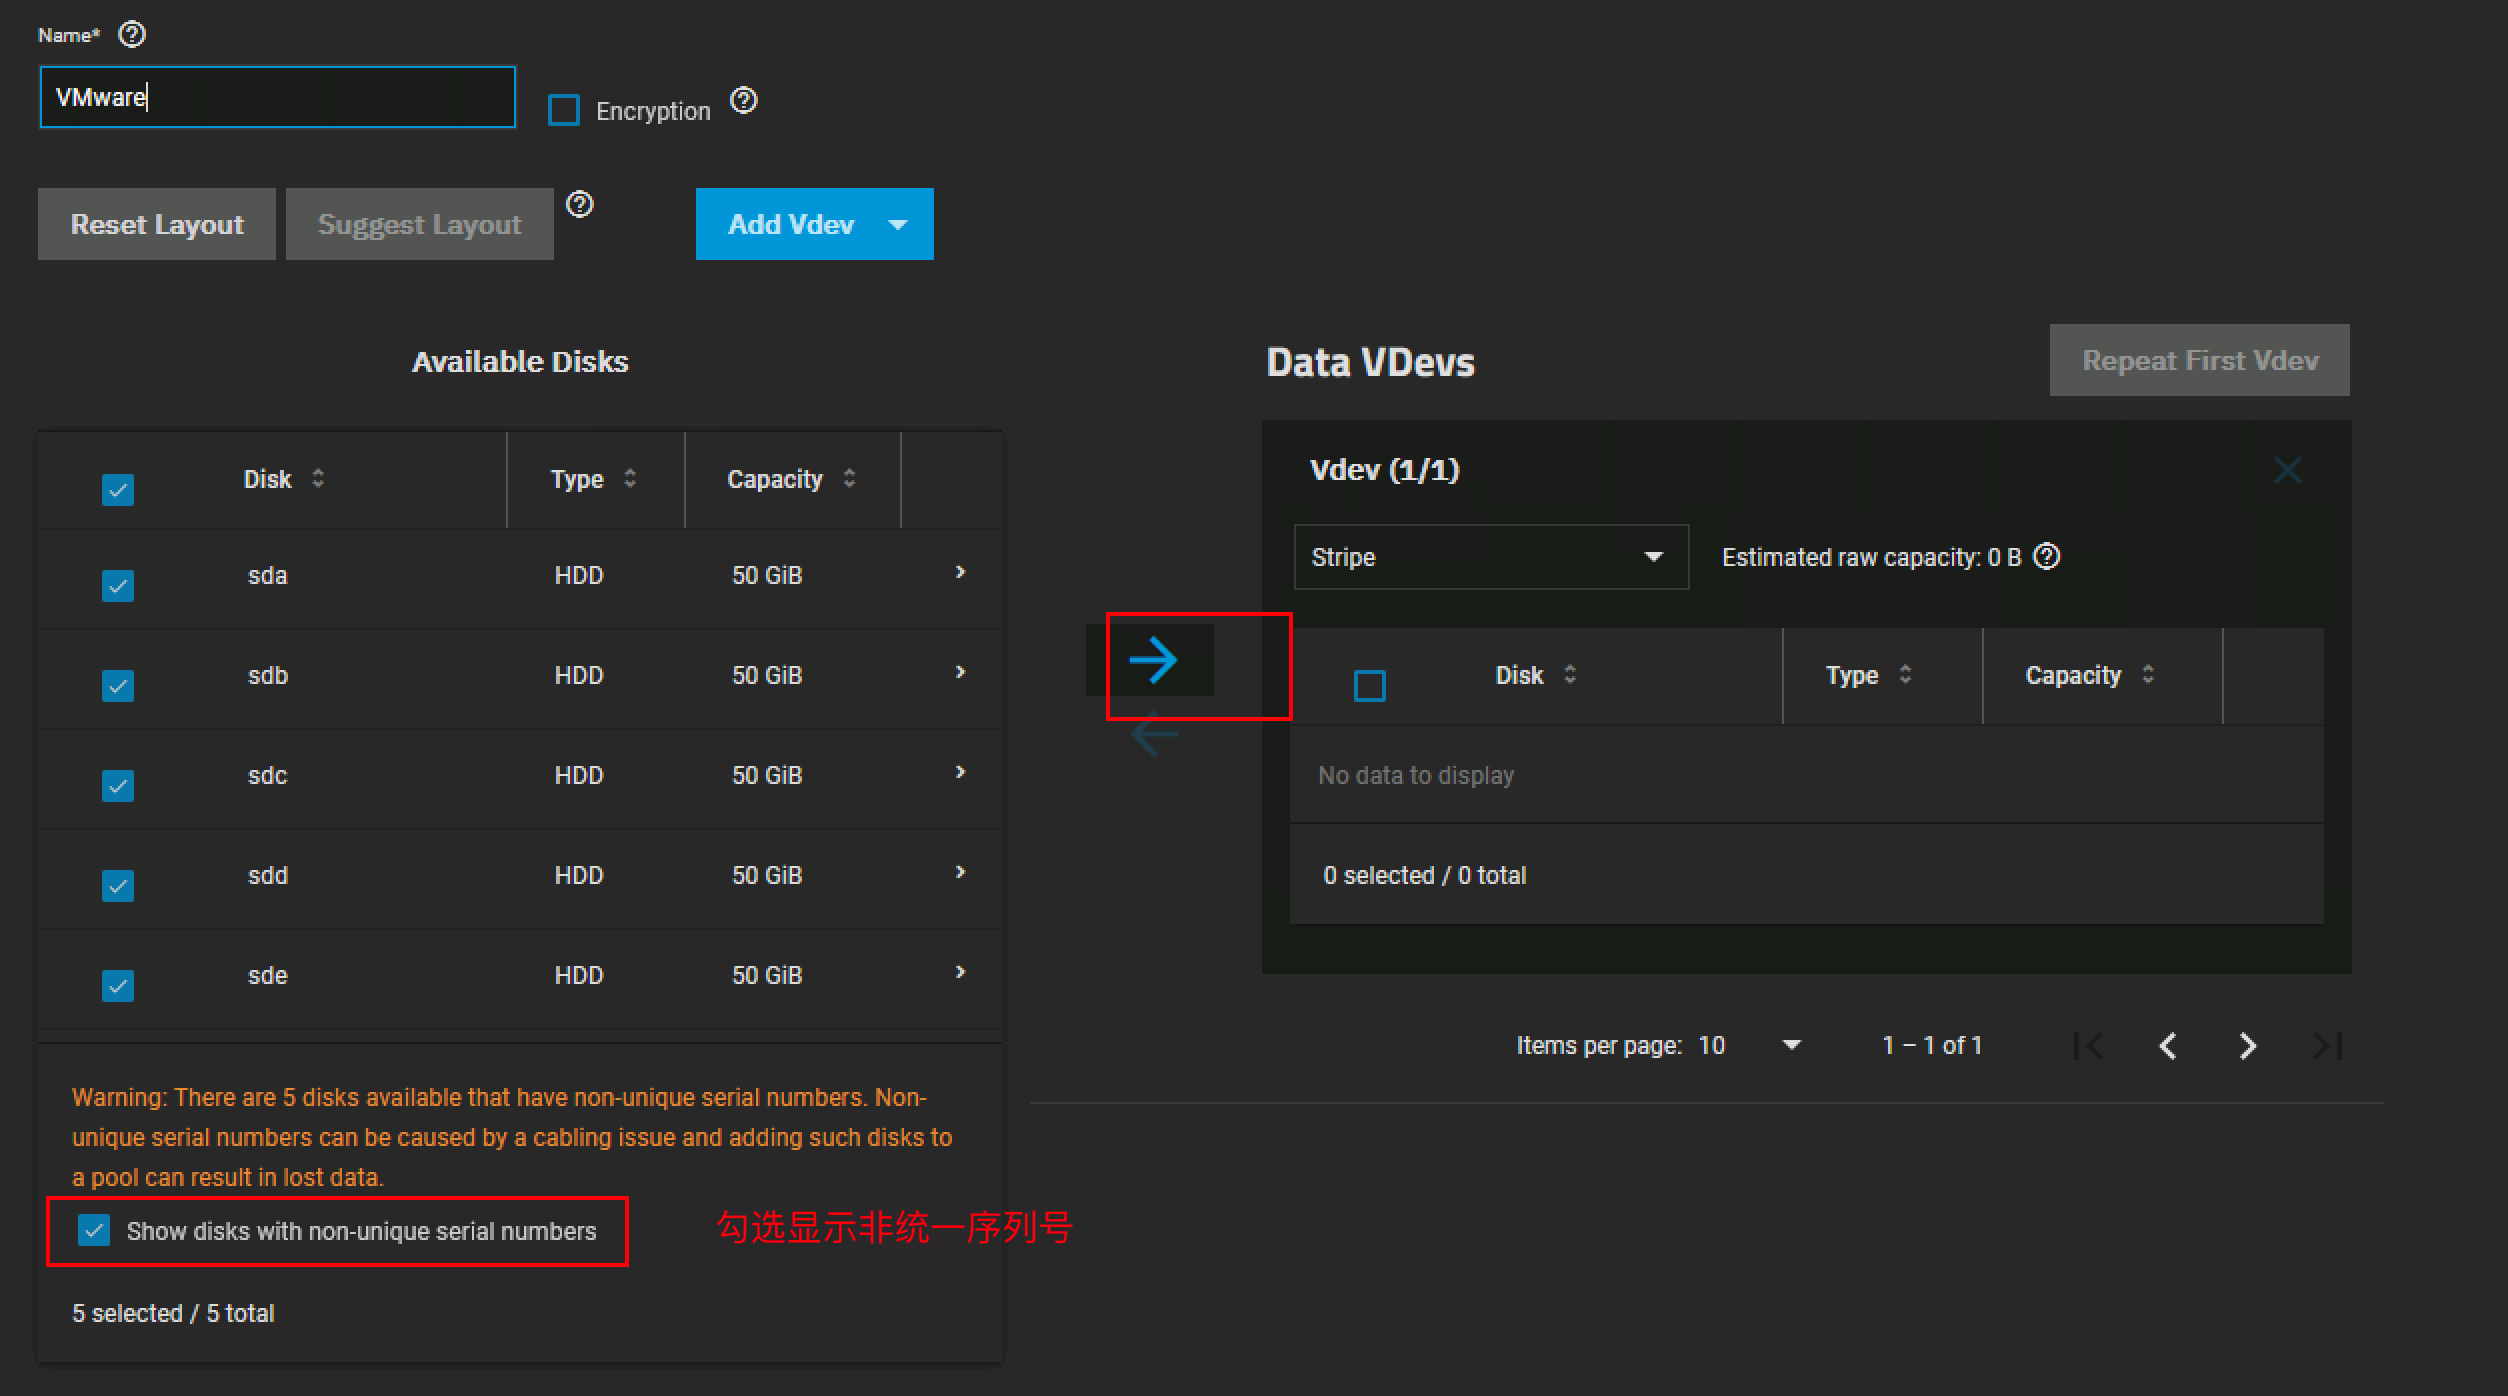The image size is (2508, 1396).
Task: Uncheck the sda disk checkbox
Action: click(118, 585)
